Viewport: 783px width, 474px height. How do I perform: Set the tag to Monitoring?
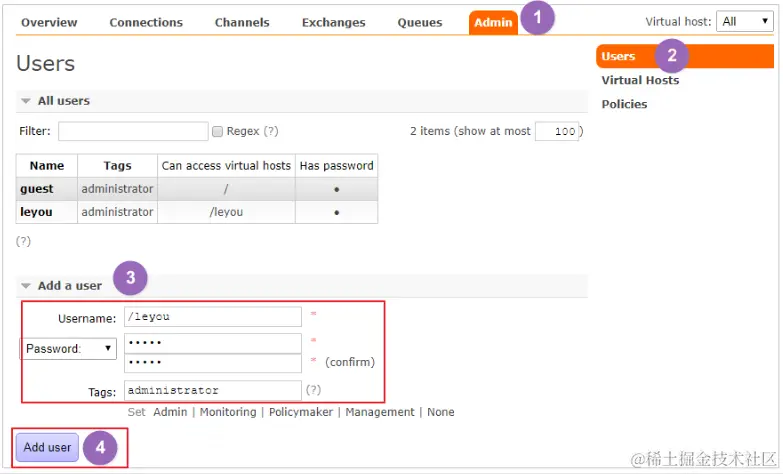tap(228, 412)
